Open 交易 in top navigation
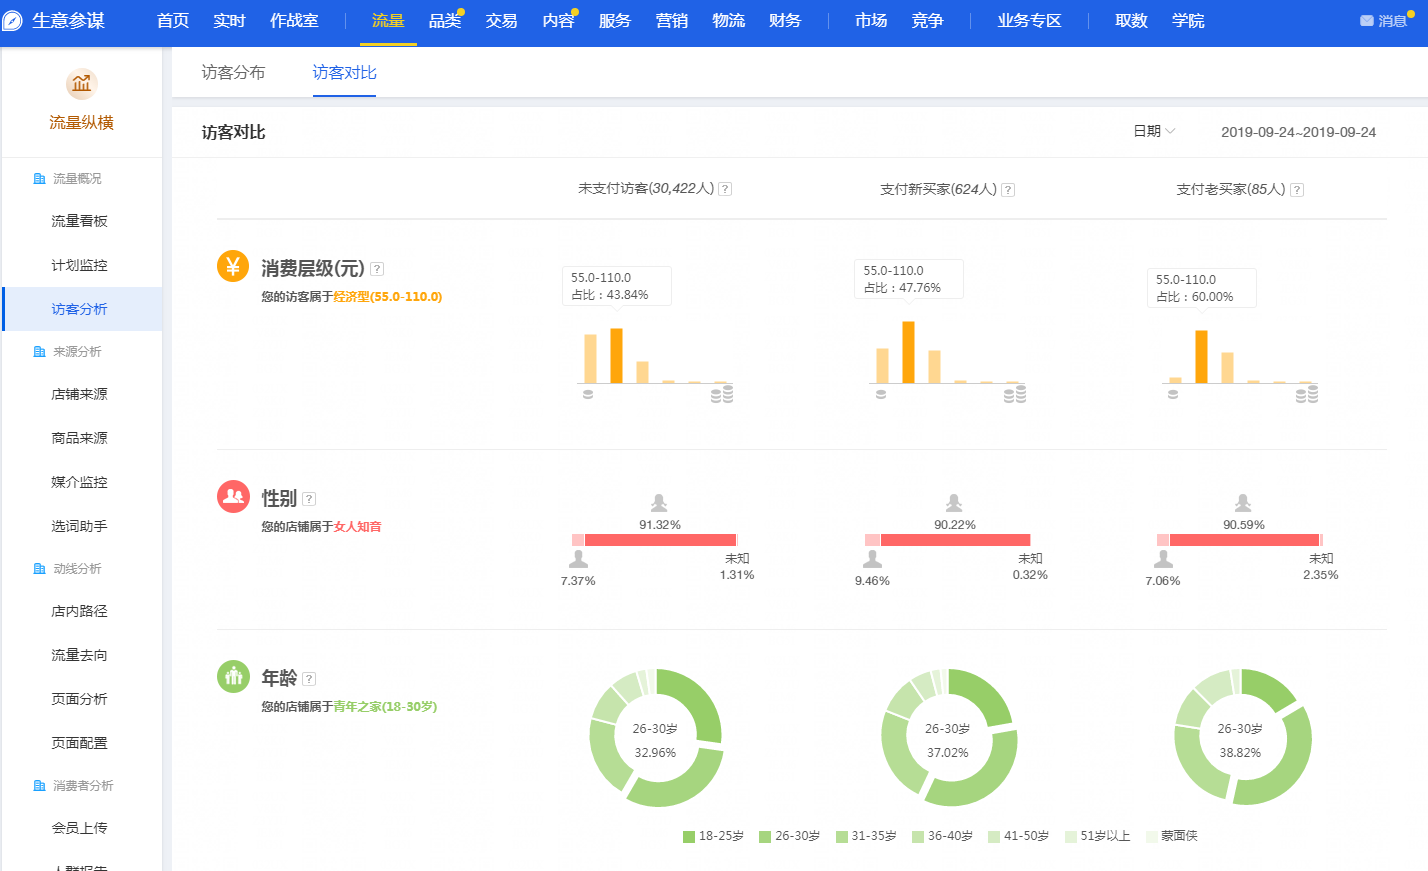Screen dimensions: 1428x871 coord(501,21)
